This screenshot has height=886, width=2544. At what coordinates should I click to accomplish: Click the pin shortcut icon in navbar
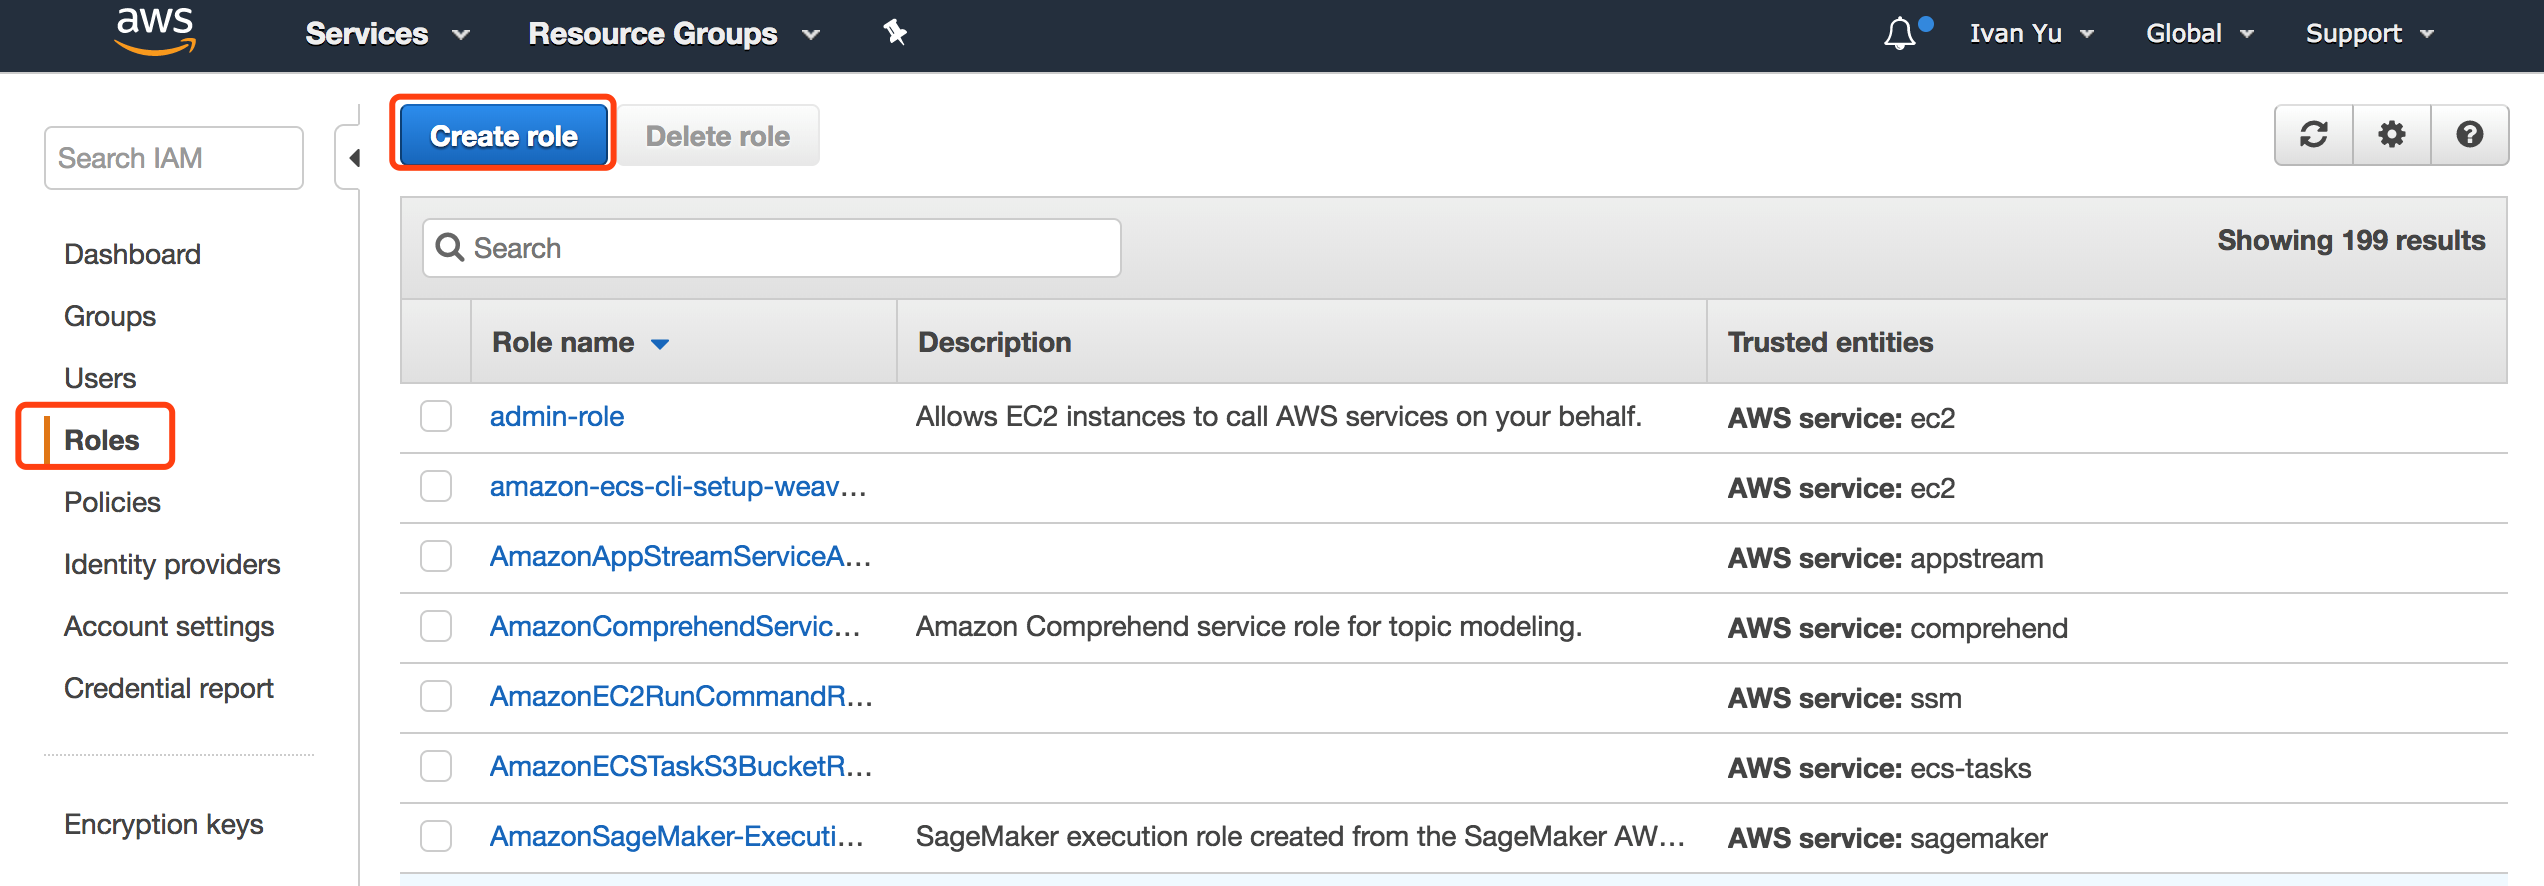pos(894,33)
